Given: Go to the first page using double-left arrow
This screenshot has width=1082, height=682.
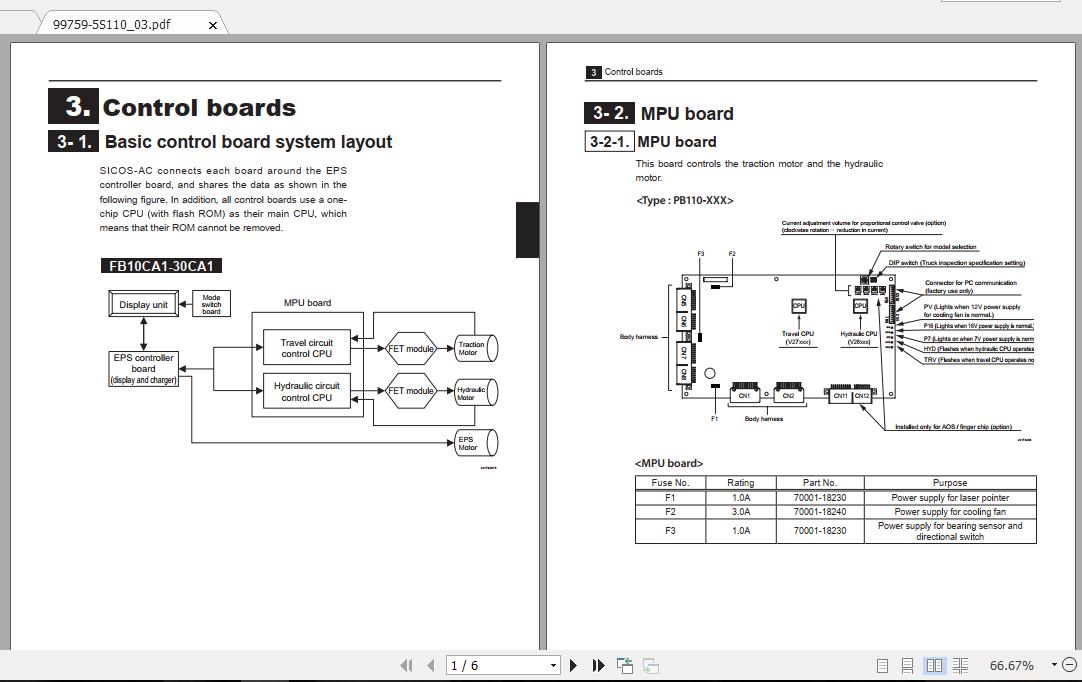Looking at the screenshot, I should (x=407, y=665).
